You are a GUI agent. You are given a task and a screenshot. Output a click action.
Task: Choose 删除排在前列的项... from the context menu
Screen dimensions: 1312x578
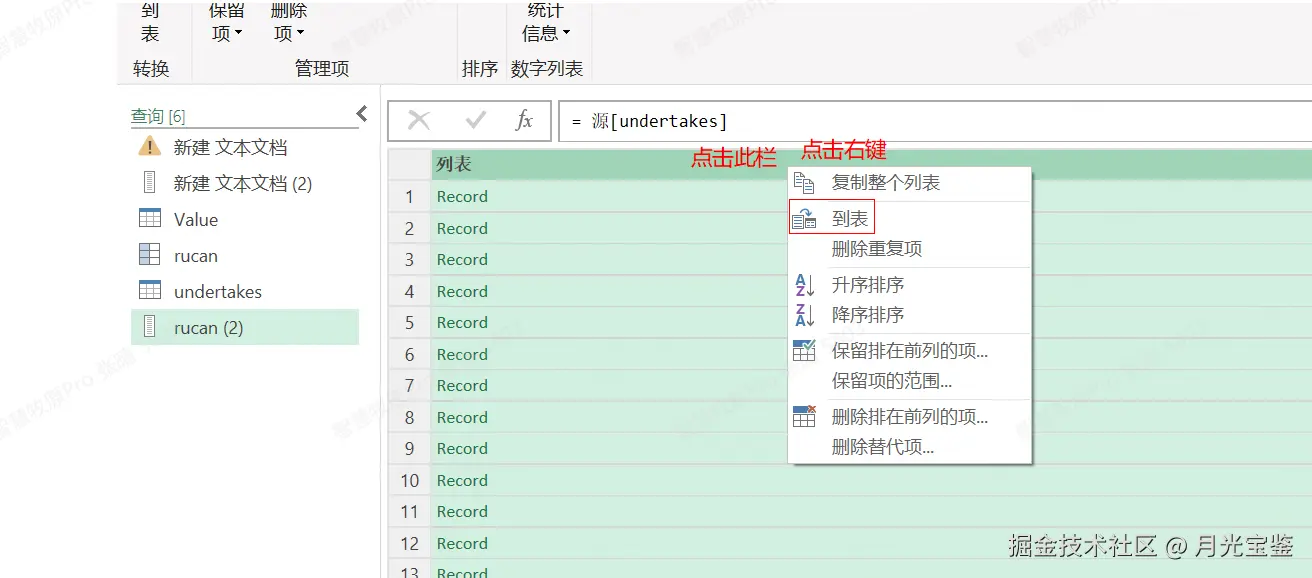click(x=909, y=417)
